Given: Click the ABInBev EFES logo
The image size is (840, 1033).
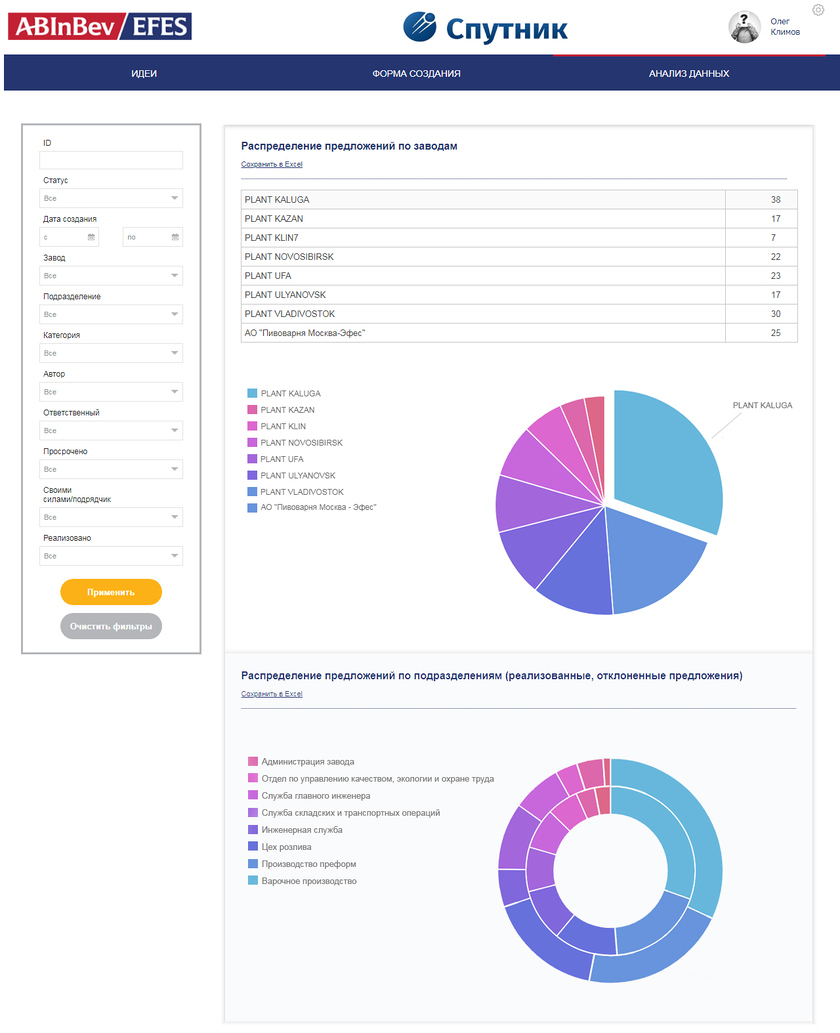Looking at the screenshot, I should [x=100, y=26].
